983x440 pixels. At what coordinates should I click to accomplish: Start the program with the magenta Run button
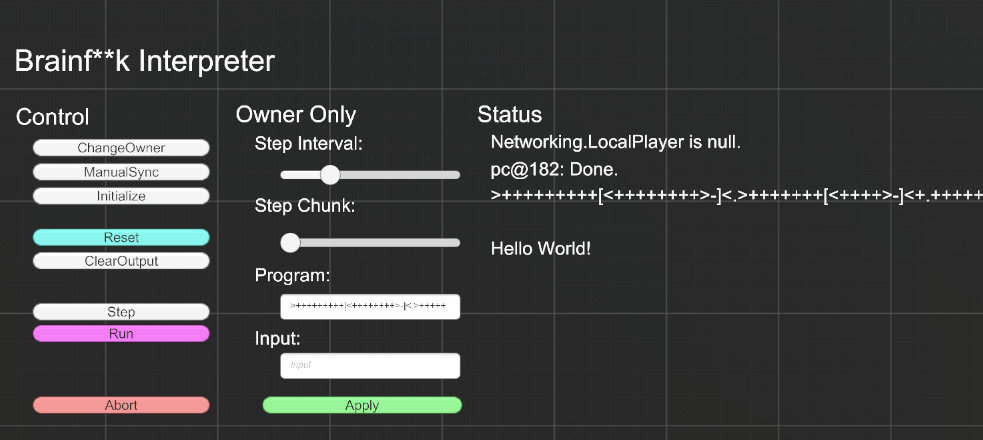coord(121,333)
